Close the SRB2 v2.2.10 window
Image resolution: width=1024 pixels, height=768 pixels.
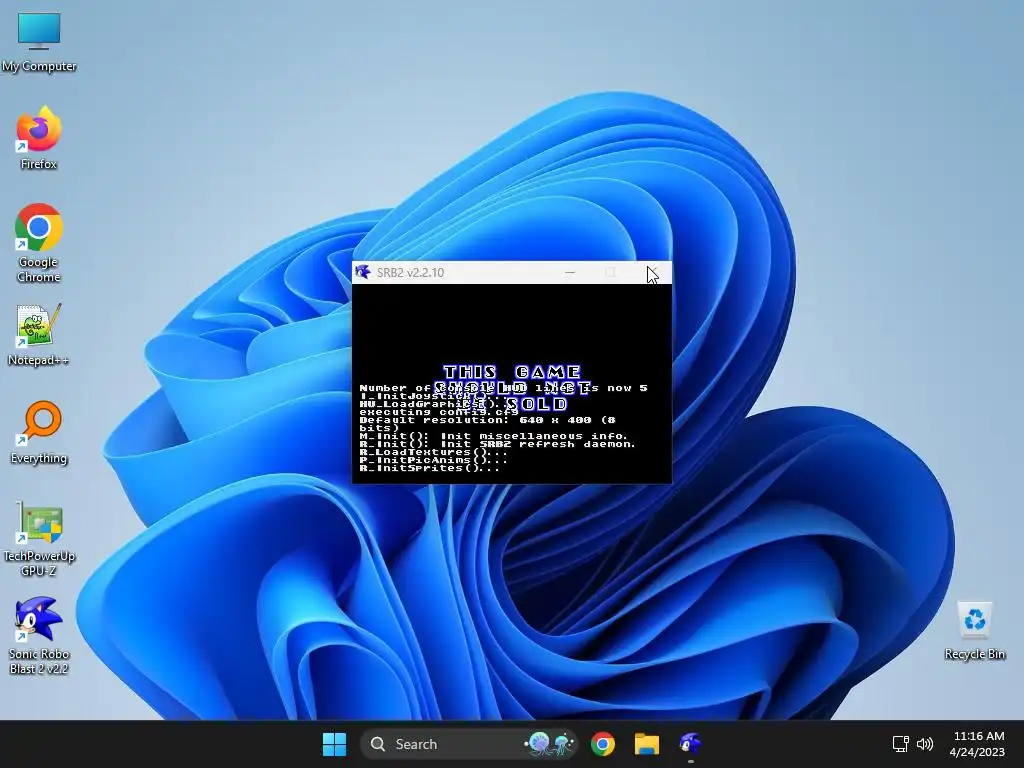click(x=652, y=272)
